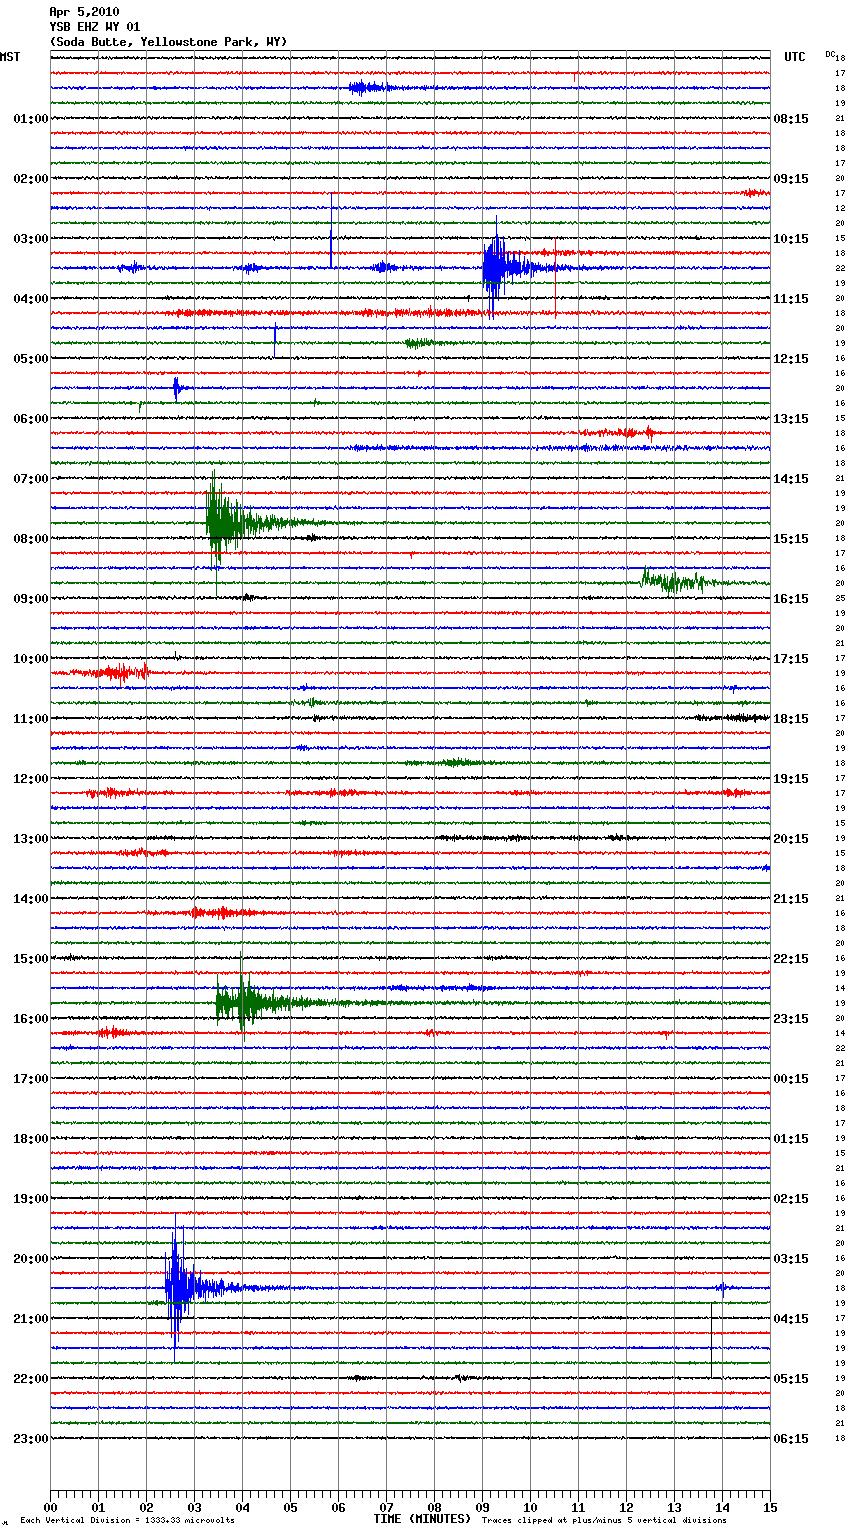Viewport: 850px width, 1534px height.
Task: Click the 'TIME (MINUTES)' axis title
Action: coord(422,1519)
